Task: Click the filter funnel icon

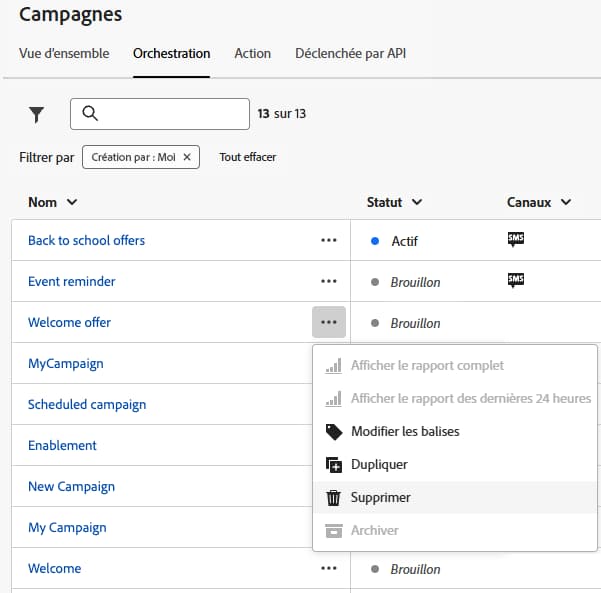Action: [37, 114]
